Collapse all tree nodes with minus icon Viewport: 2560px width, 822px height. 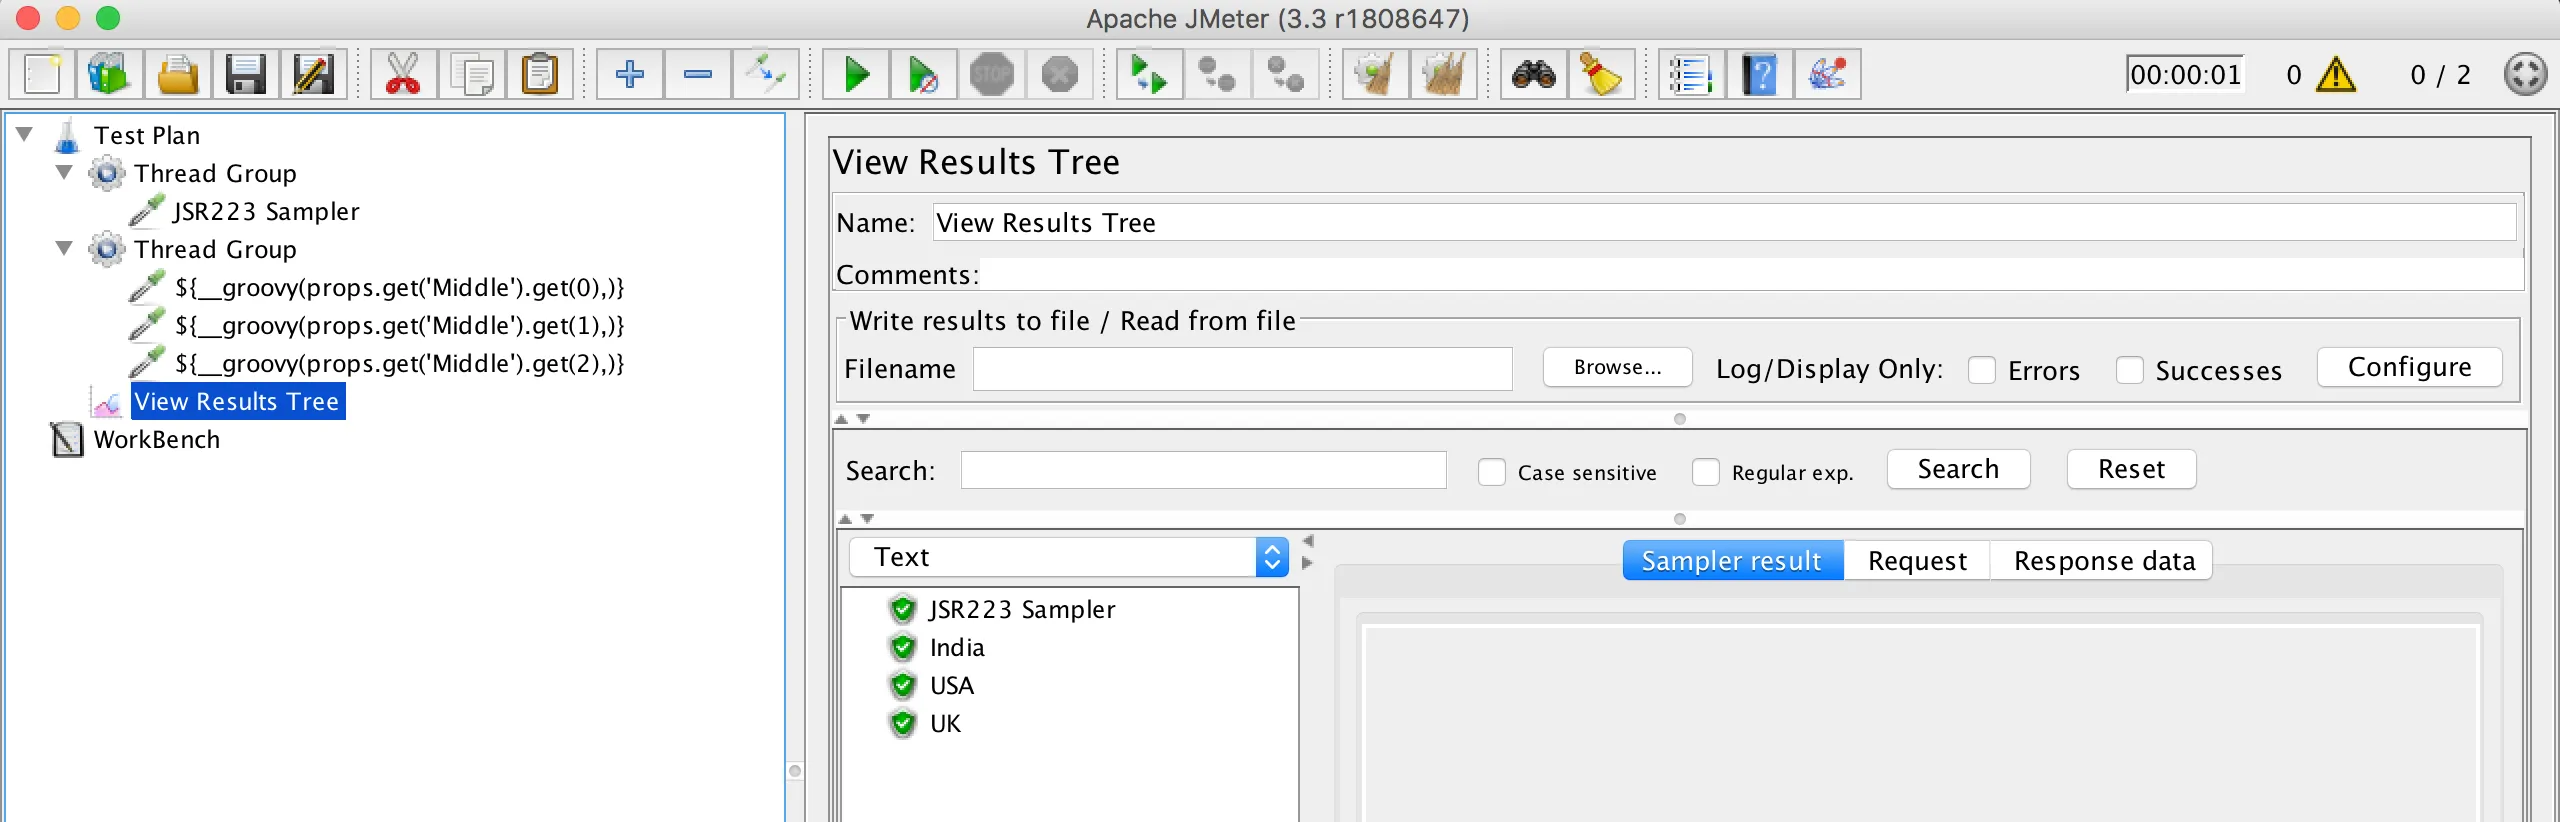697,74
